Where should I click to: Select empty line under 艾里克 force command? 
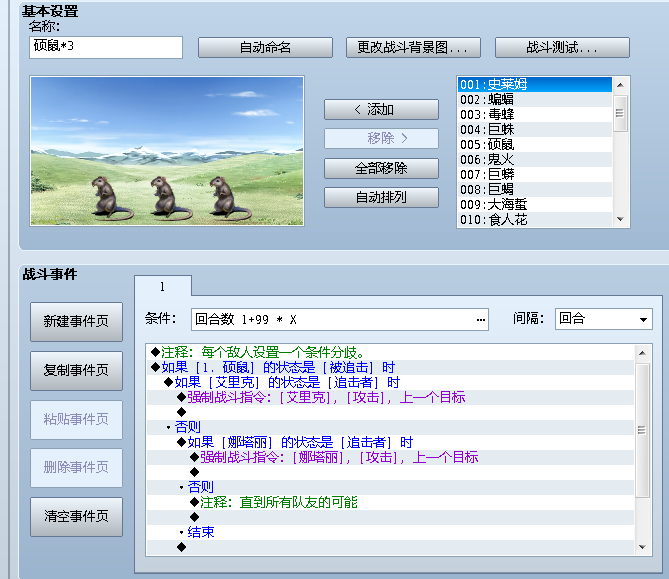coord(390,412)
